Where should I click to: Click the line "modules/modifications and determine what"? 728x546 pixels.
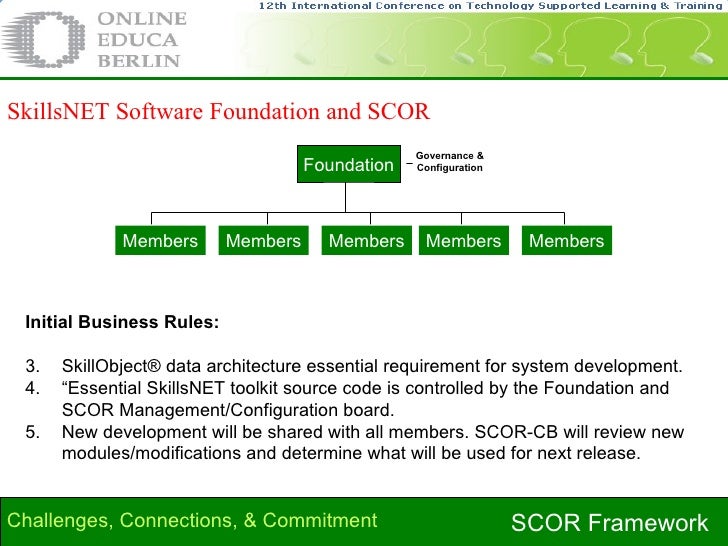tap(351, 453)
